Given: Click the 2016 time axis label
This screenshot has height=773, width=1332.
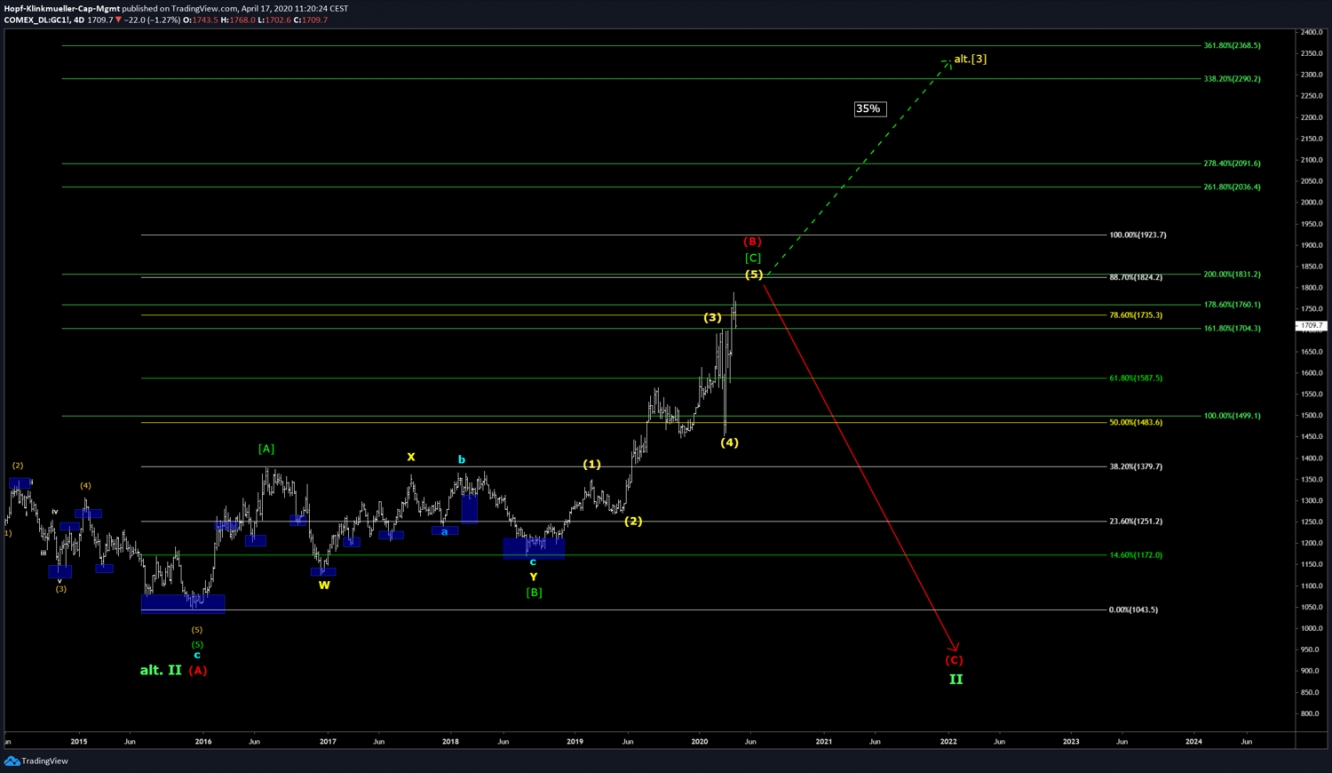Looking at the screenshot, I should point(203,742).
